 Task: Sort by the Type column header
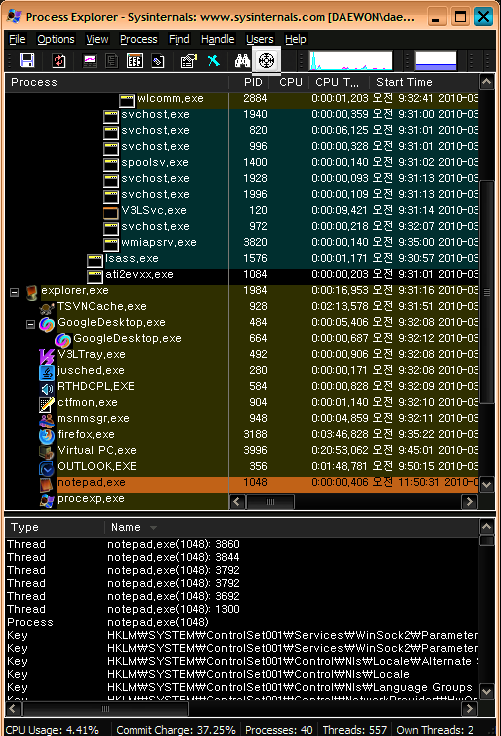click(x=54, y=528)
